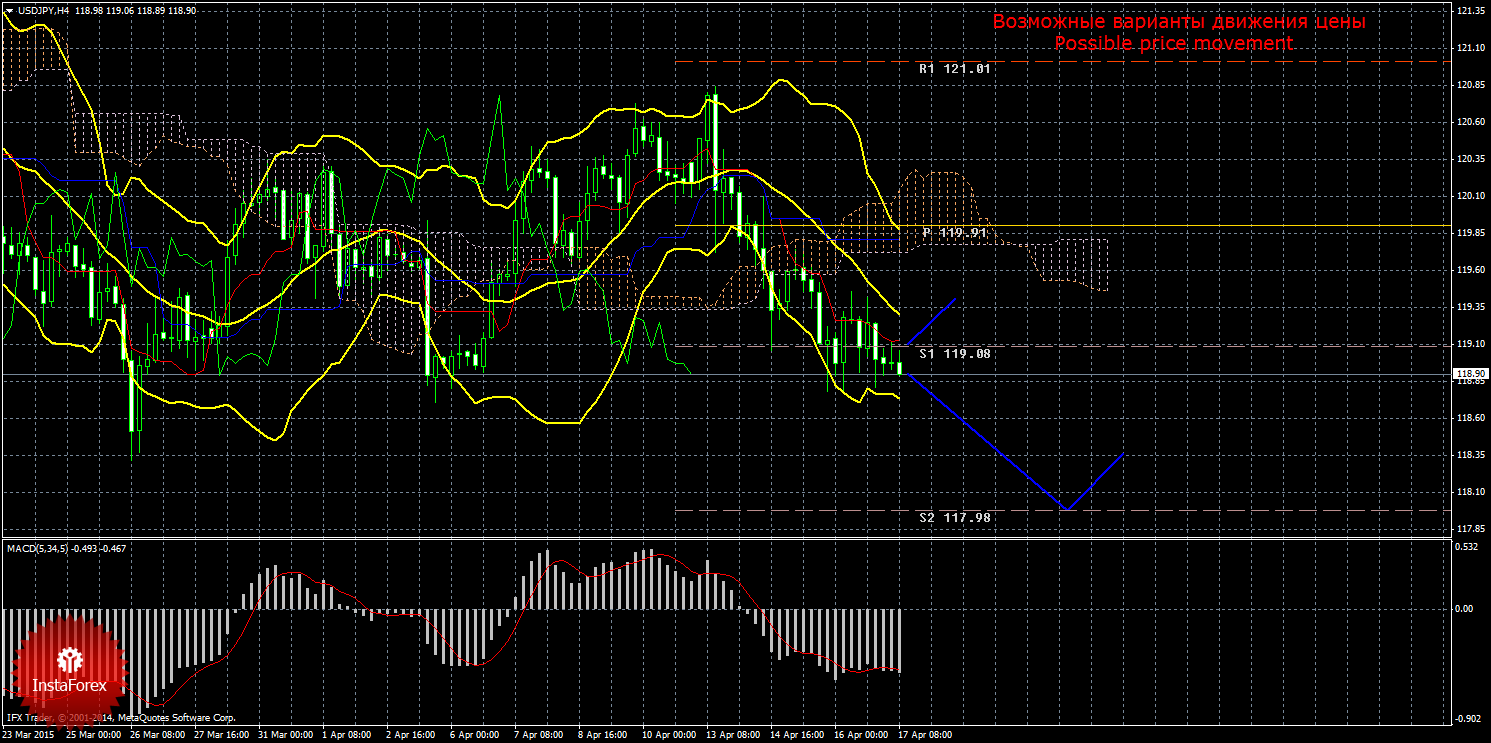The height and width of the screenshot is (743, 1491).
Task: Pick the 1 Apr 08:00 time label
Action: (x=347, y=736)
